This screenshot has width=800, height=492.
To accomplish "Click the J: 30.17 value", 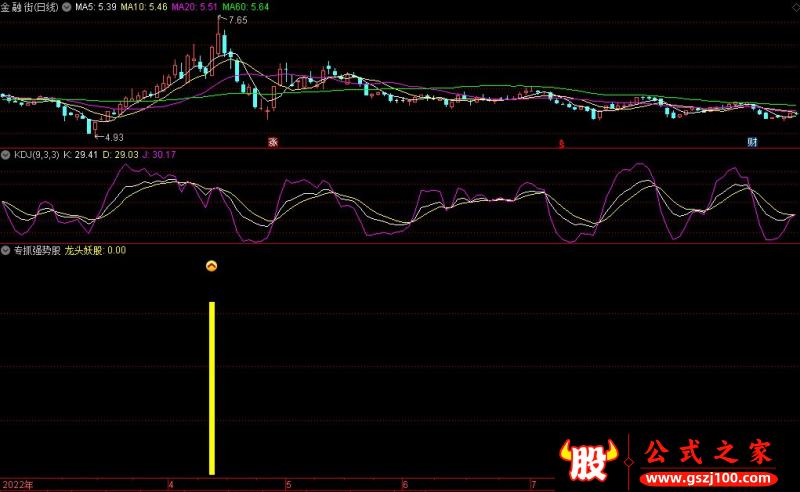I will point(159,155).
